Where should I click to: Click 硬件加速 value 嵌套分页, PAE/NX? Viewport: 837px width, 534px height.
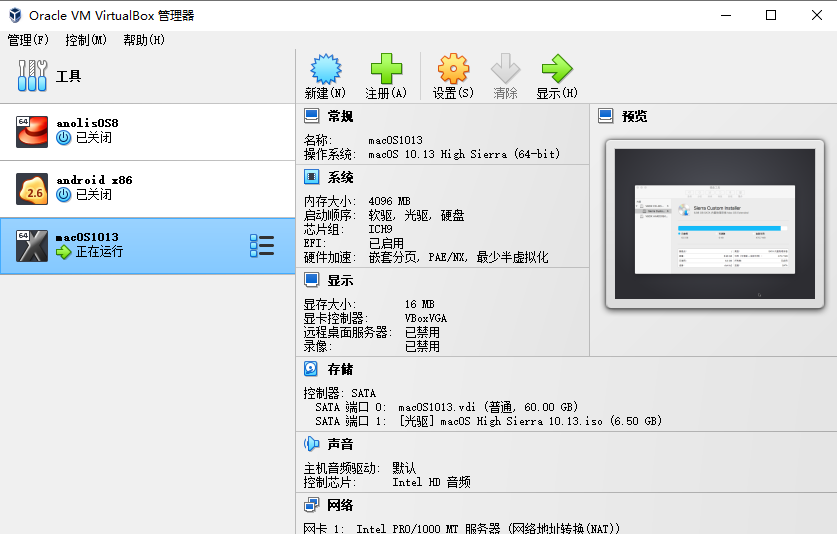click(x=458, y=257)
